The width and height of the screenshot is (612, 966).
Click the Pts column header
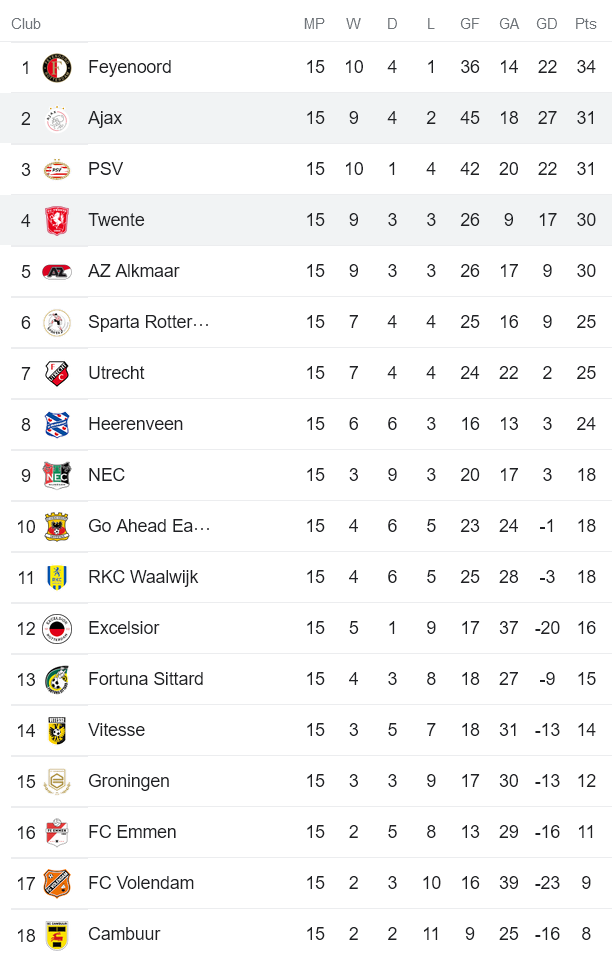point(586,24)
